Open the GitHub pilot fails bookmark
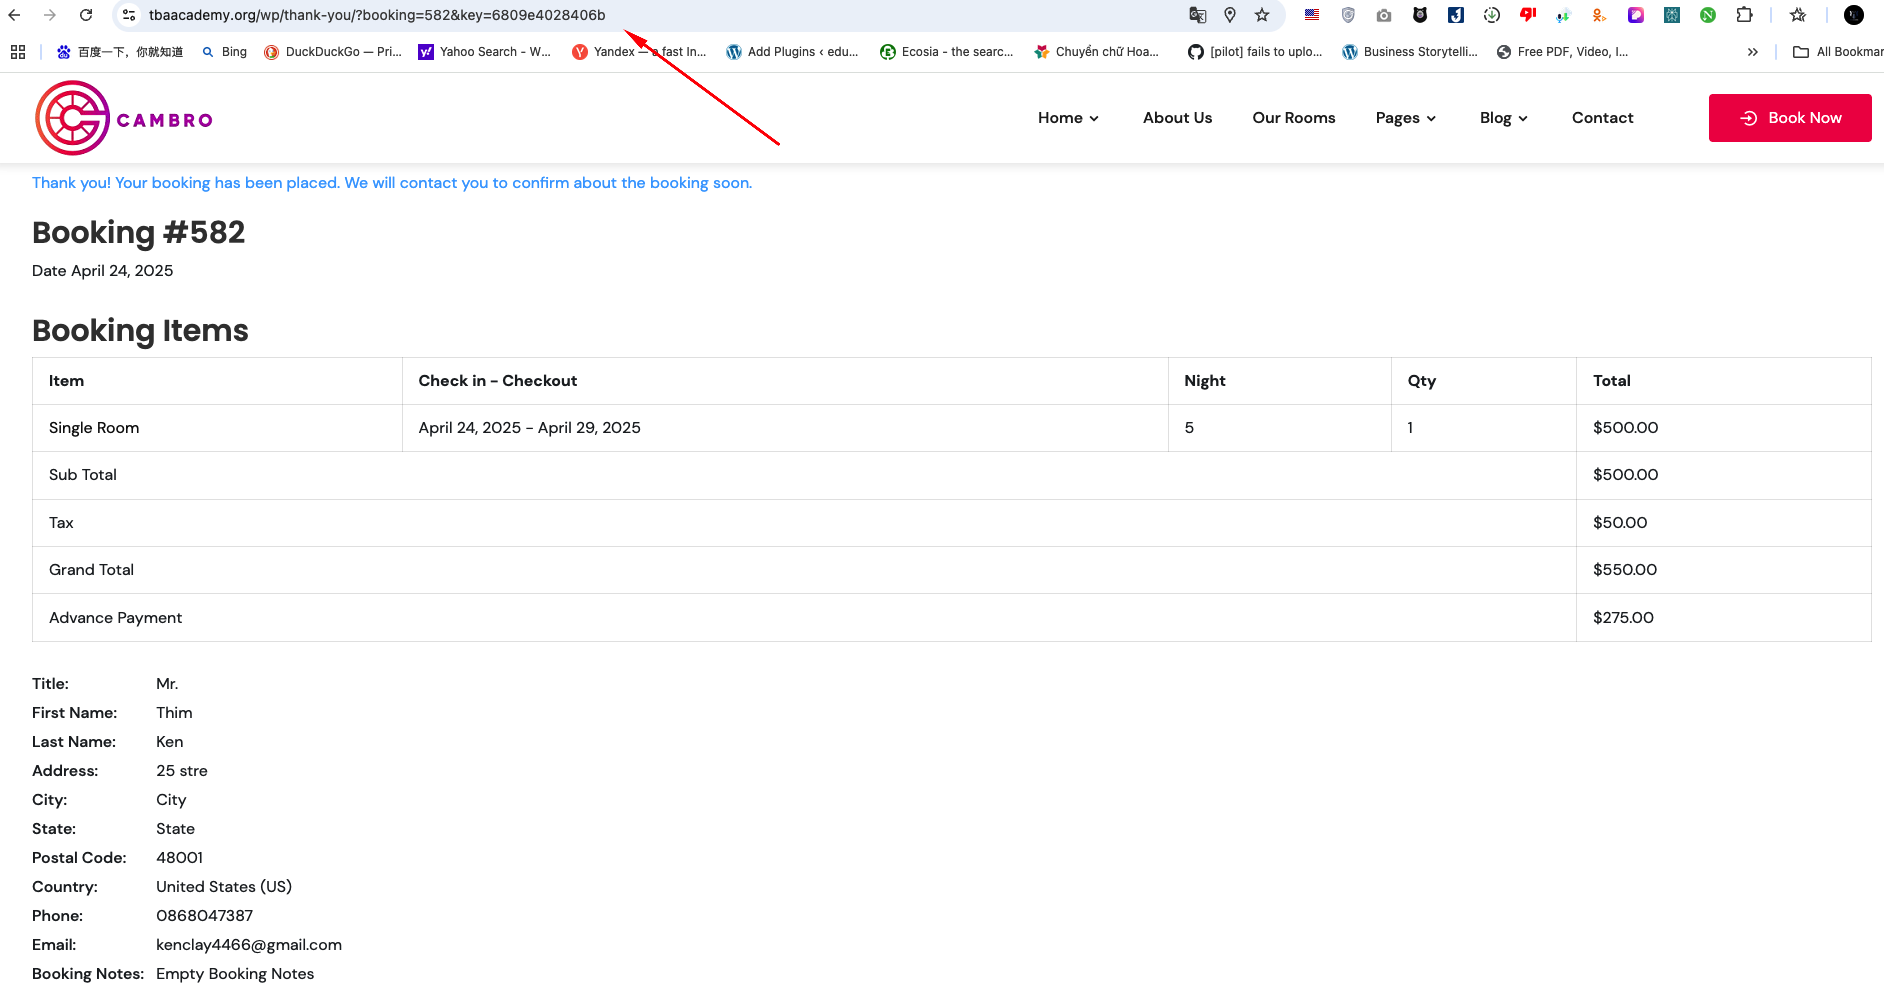The image size is (1884, 991). (1255, 52)
